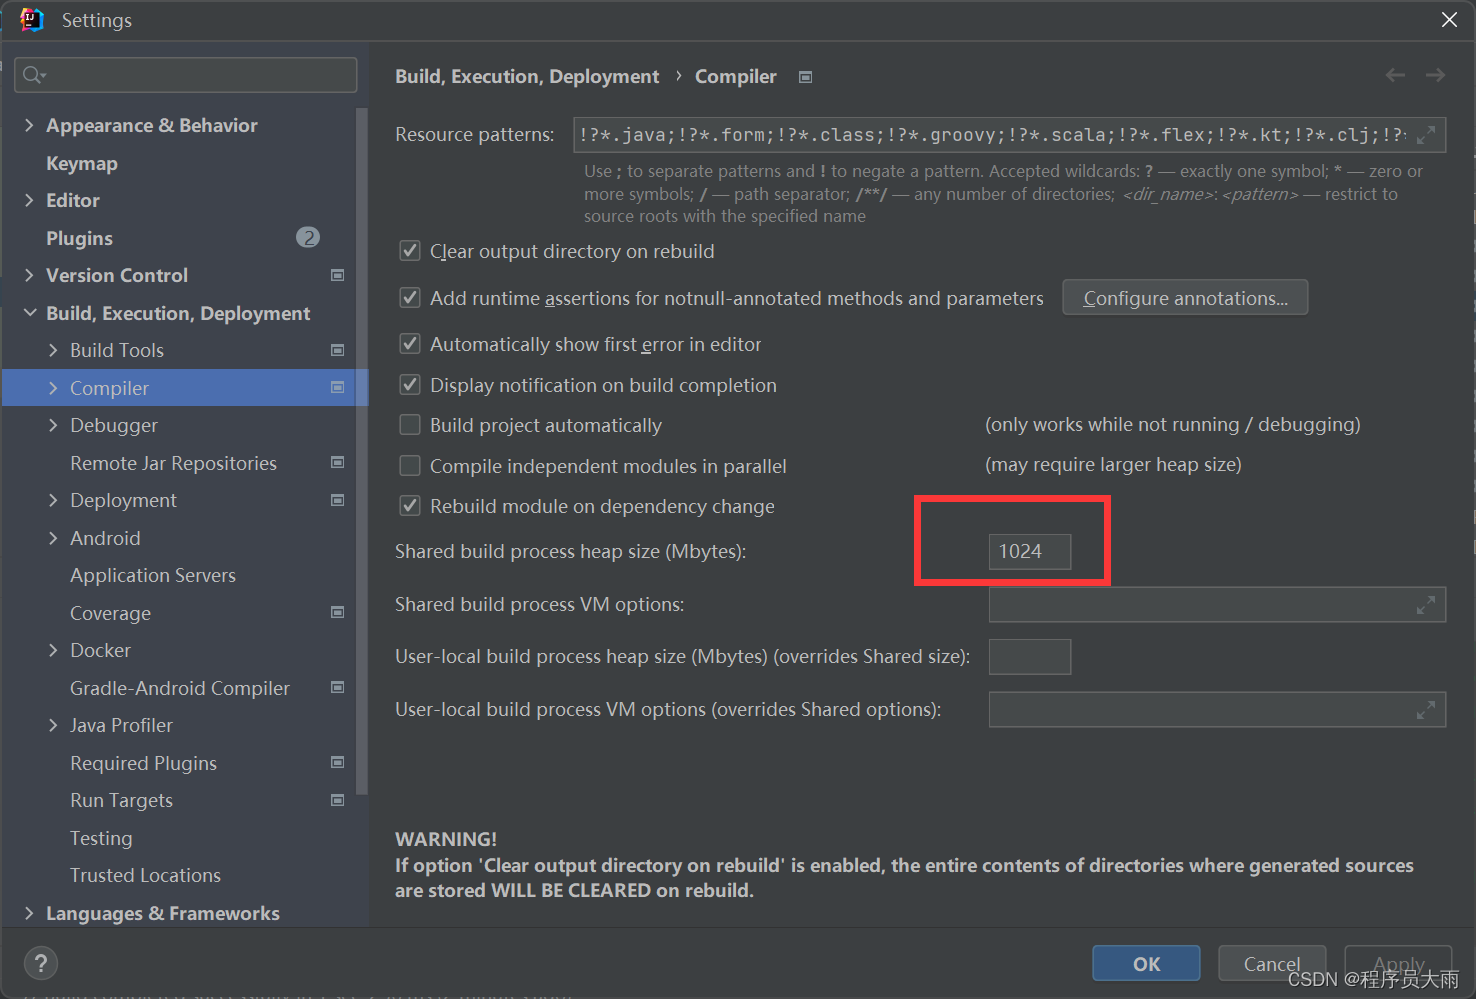Image resolution: width=1476 pixels, height=999 pixels.
Task: Click the Plugins notification badge showing 2
Action: (x=308, y=238)
